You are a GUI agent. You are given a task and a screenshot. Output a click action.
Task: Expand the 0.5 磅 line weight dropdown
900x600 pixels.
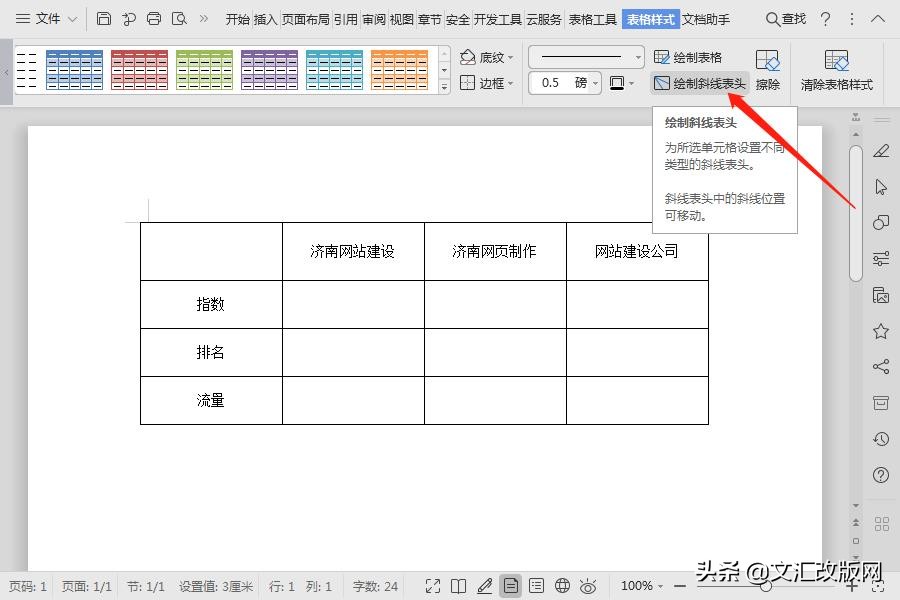(x=595, y=83)
